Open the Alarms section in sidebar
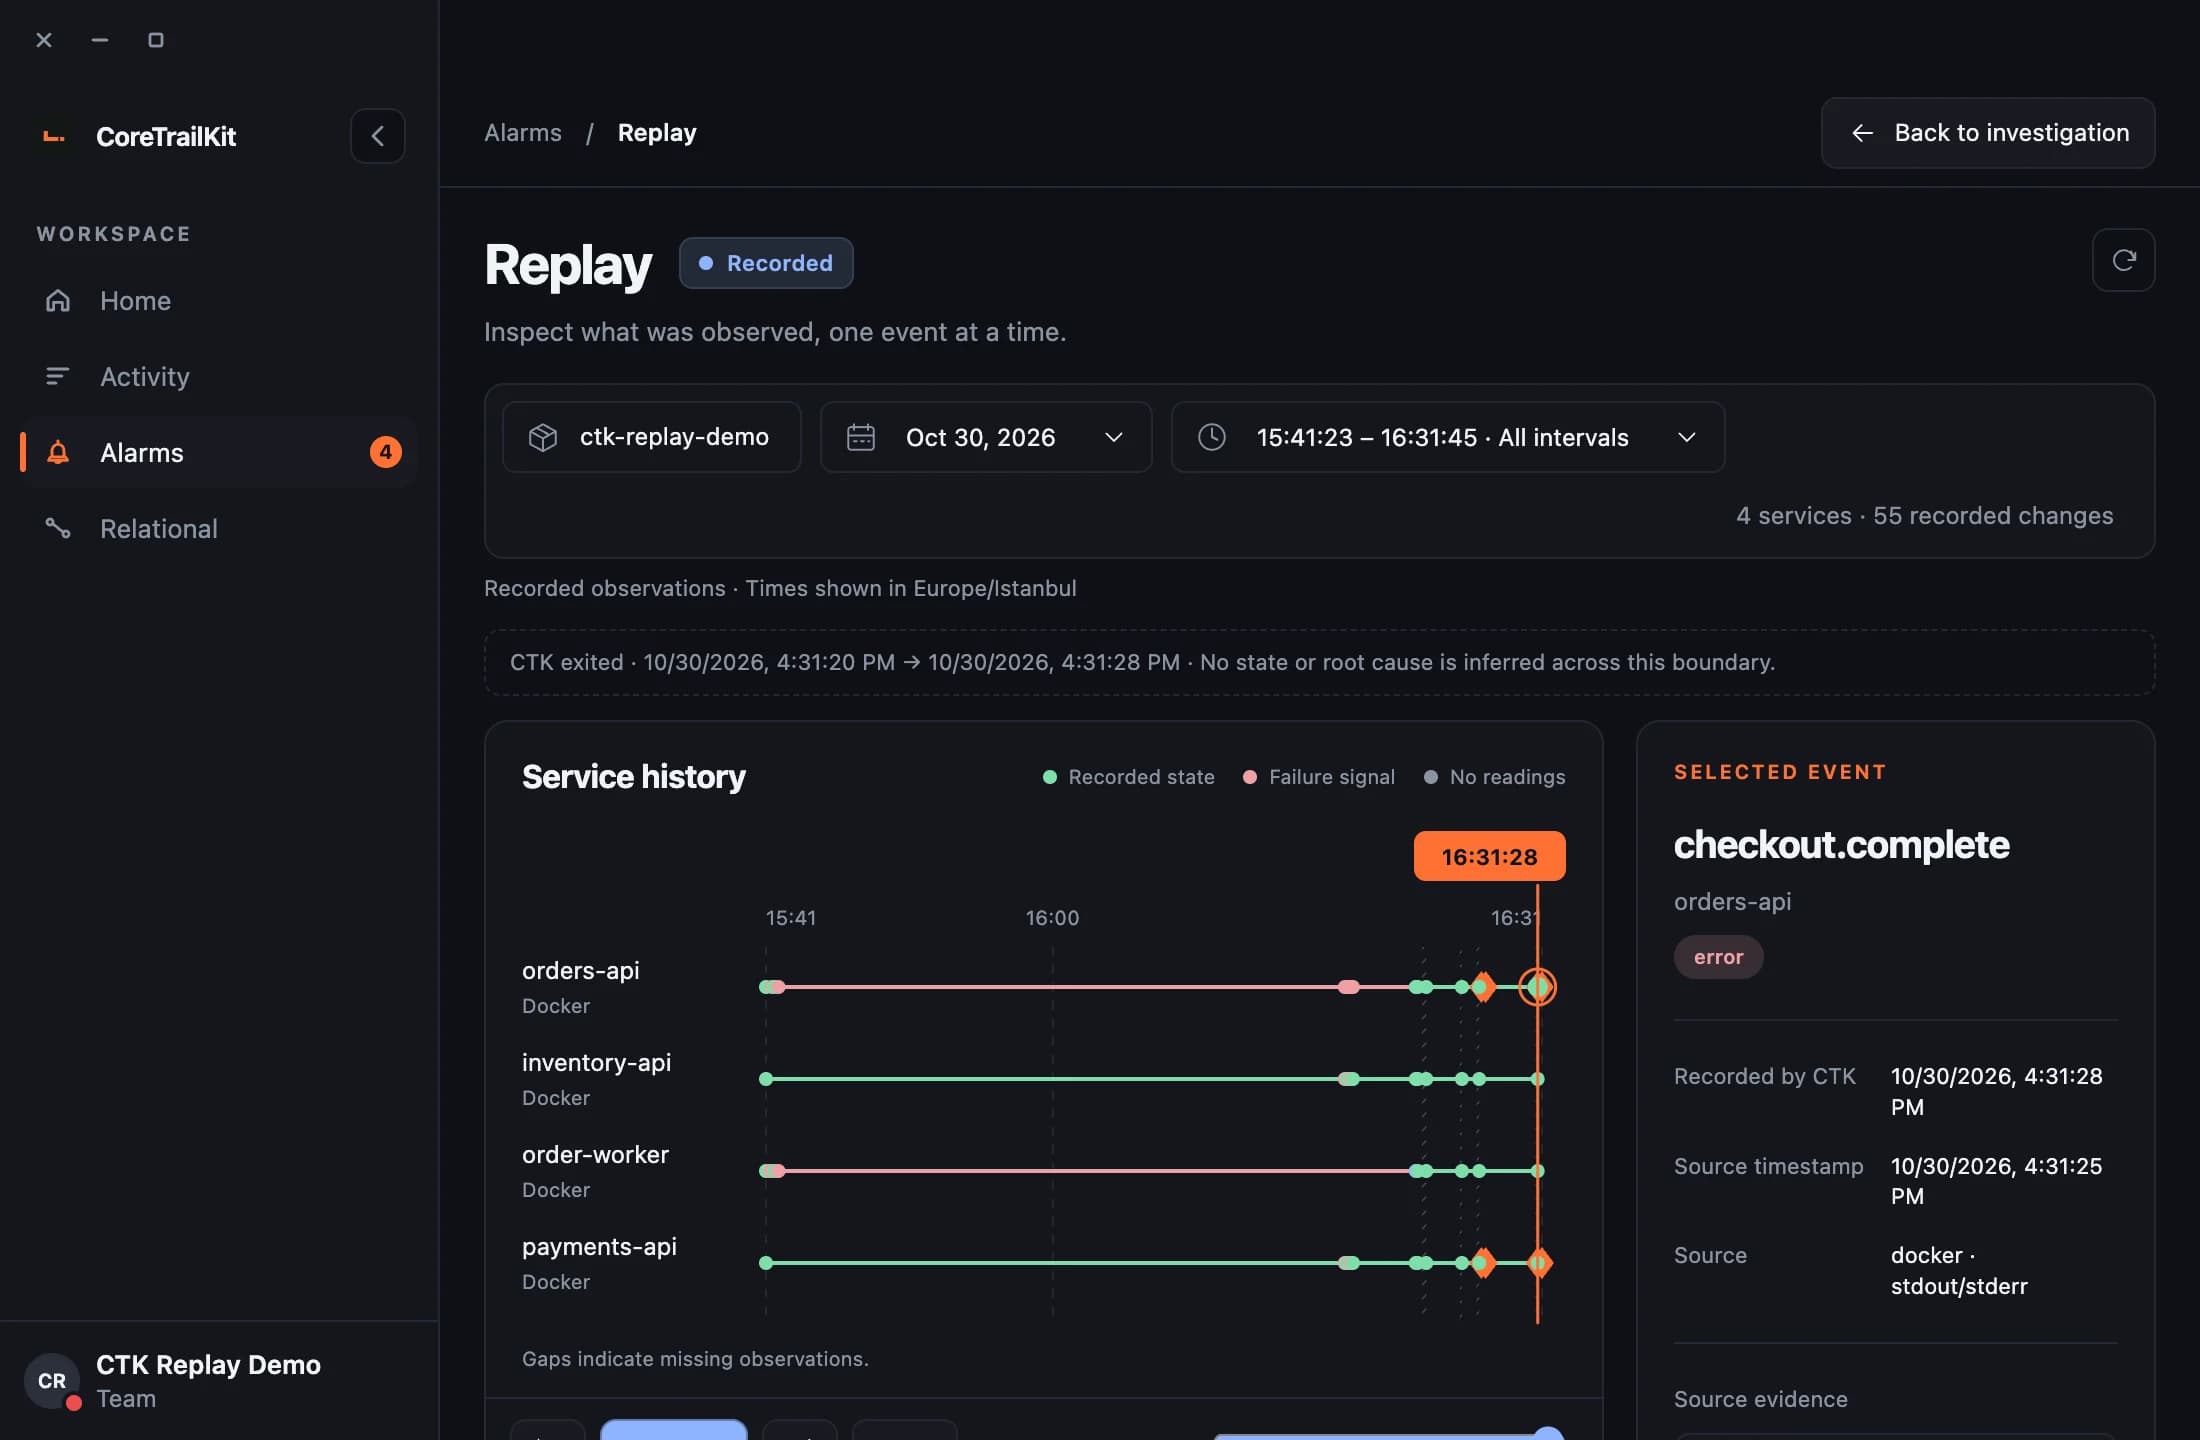 tap(220, 452)
